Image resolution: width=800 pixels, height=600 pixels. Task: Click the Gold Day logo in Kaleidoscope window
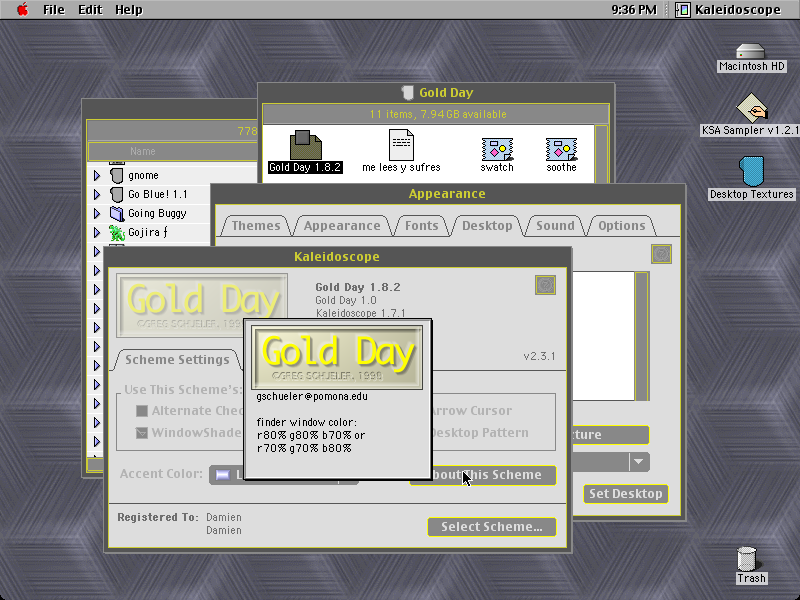click(x=202, y=305)
